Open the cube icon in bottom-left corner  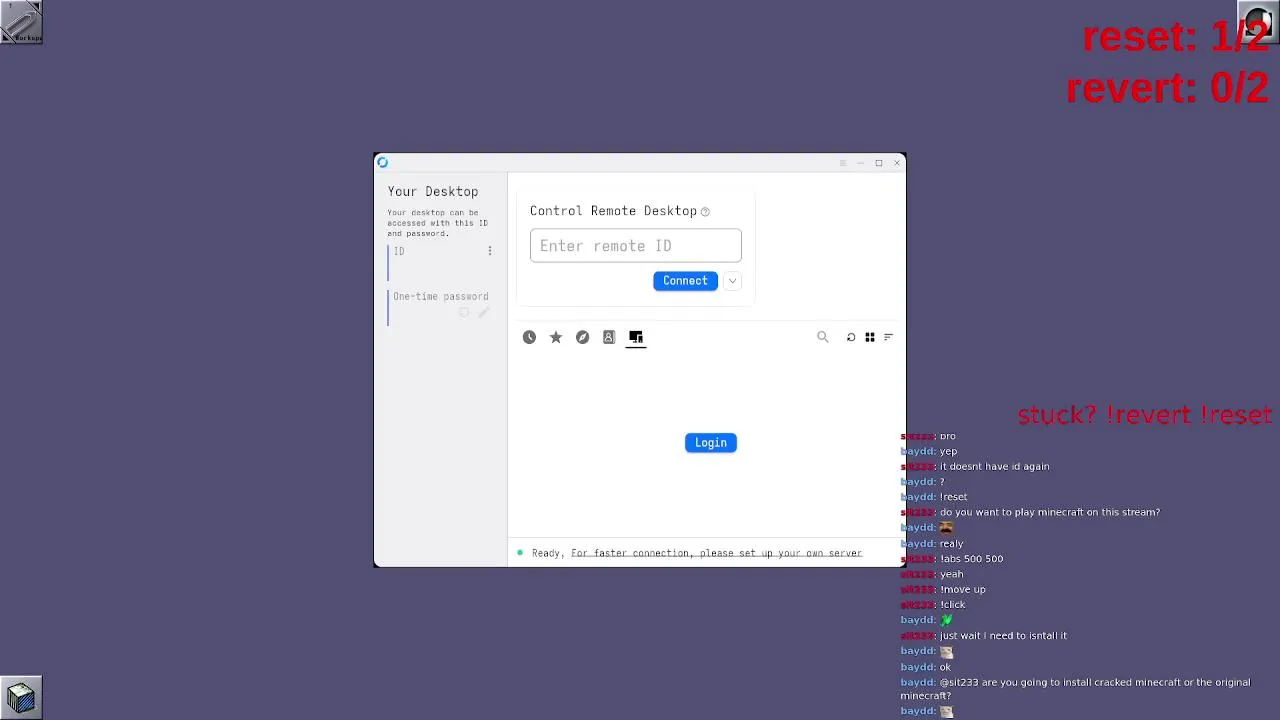[21, 697]
